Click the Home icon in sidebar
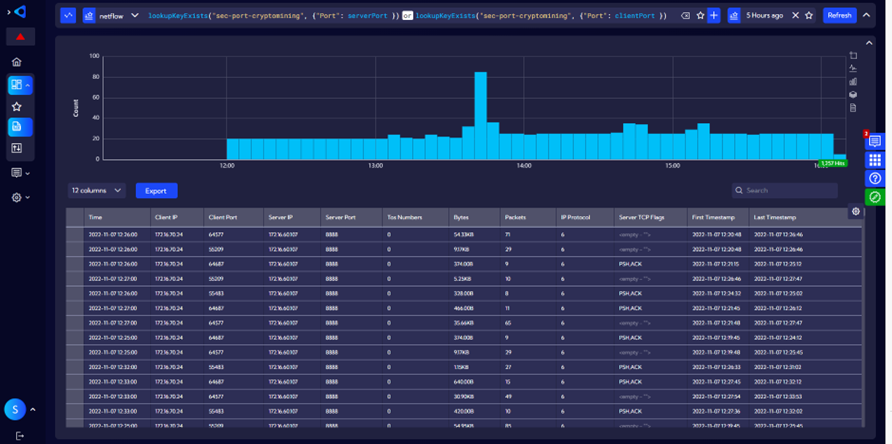The image size is (892, 444). coord(17,62)
